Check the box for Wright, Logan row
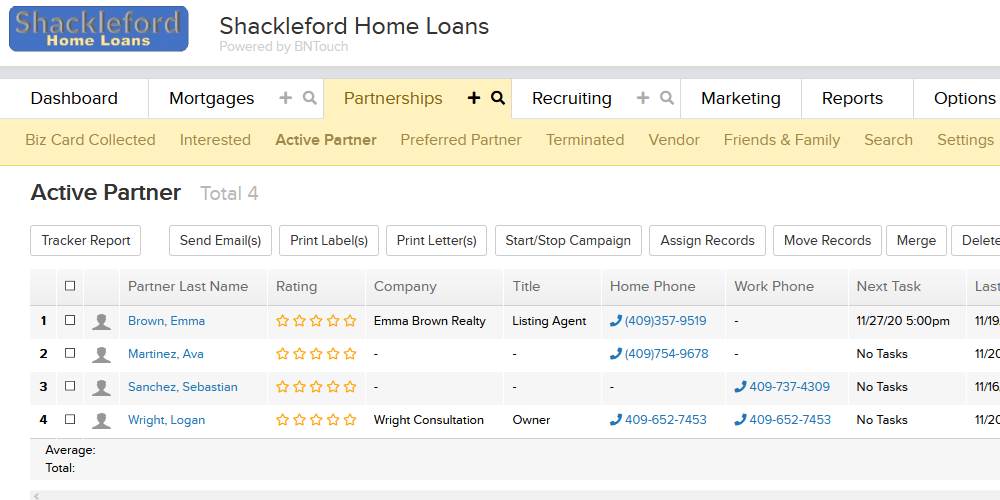The width and height of the screenshot is (1000, 500). pos(70,420)
